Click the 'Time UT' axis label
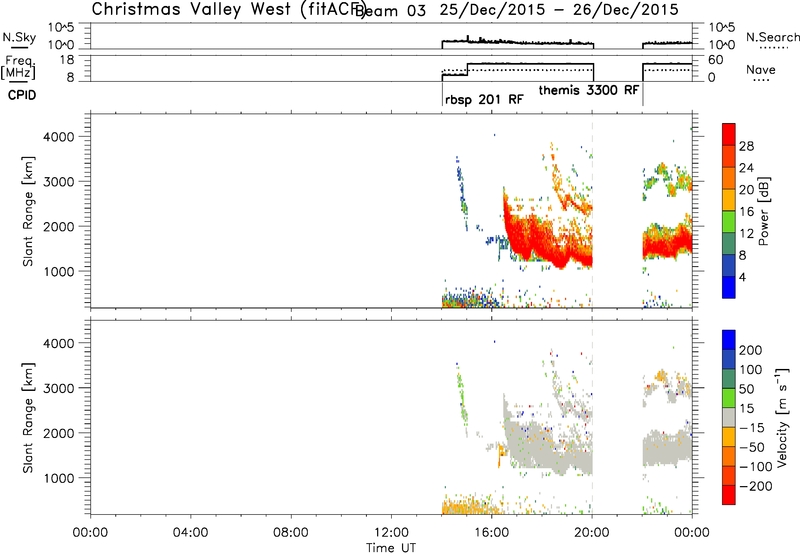The image size is (800, 554). [391, 548]
